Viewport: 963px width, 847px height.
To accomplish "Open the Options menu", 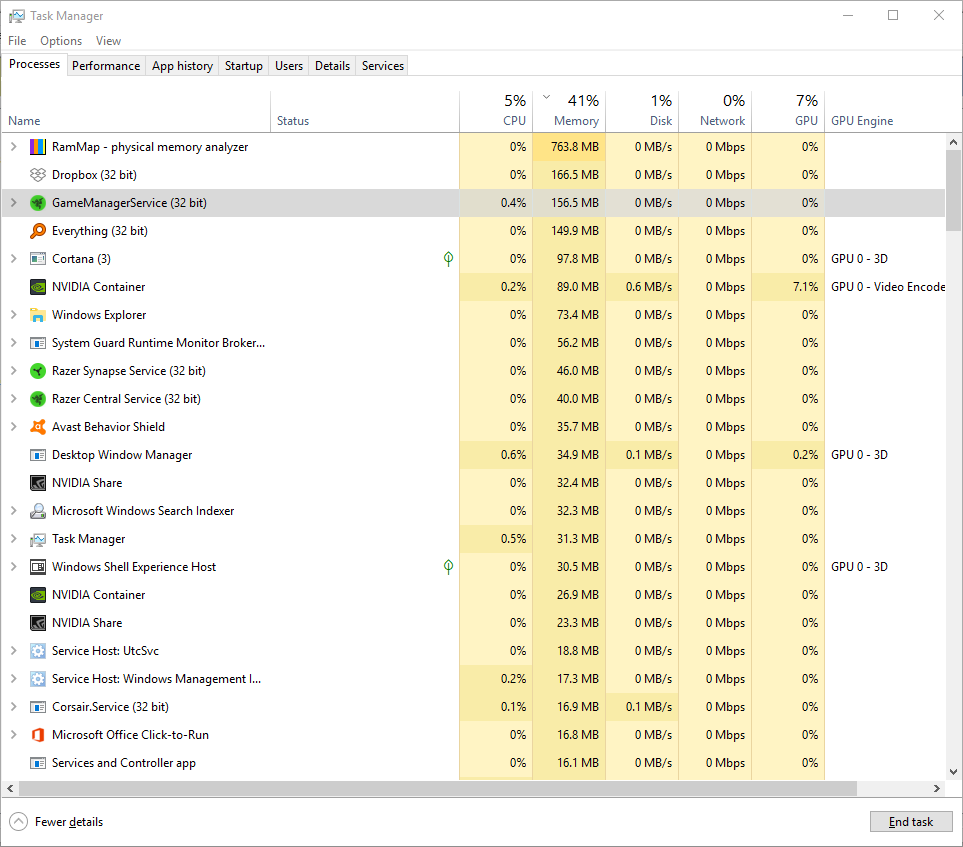I will click(60, 41).
